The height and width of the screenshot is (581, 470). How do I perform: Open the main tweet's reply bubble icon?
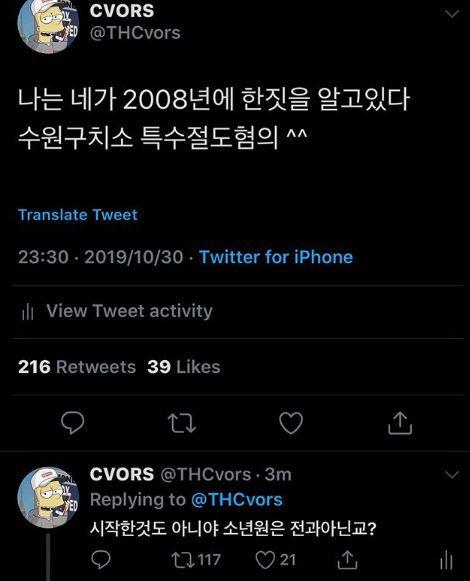coord(73,423)
